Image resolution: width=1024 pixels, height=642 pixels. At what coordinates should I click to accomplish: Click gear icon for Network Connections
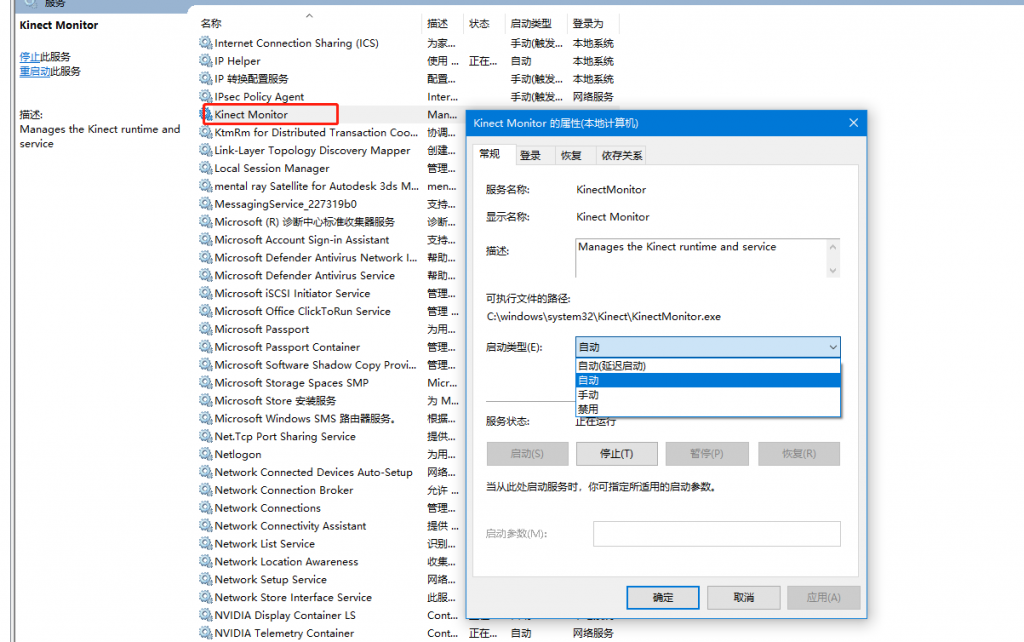point(206,508)
